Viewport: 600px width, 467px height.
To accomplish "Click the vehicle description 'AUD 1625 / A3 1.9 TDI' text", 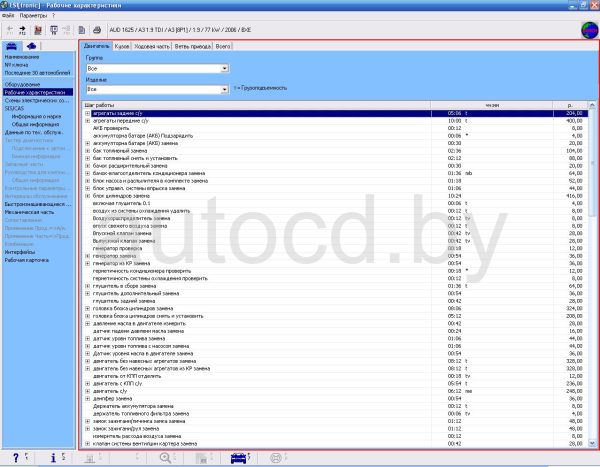I will (180, 30).
